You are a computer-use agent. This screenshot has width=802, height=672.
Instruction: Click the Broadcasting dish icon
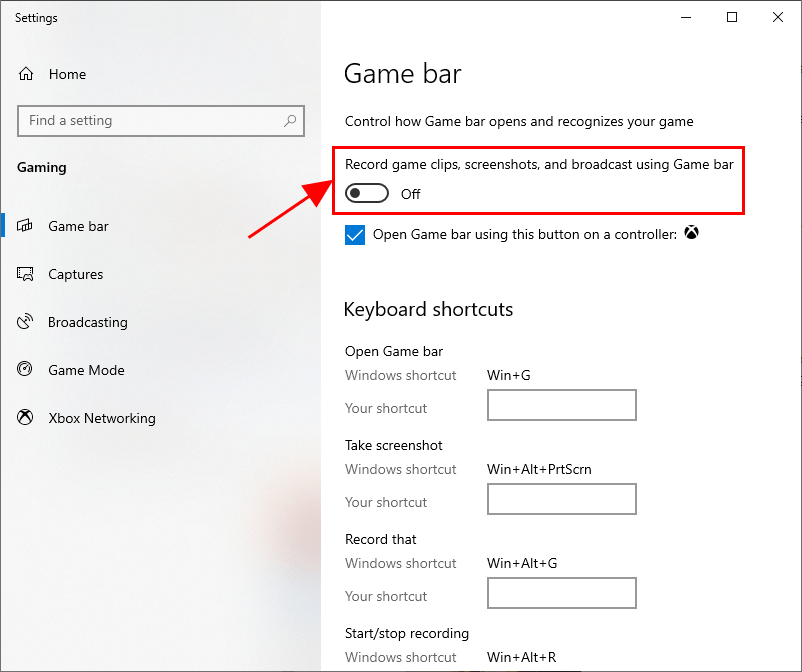(25, 322)
